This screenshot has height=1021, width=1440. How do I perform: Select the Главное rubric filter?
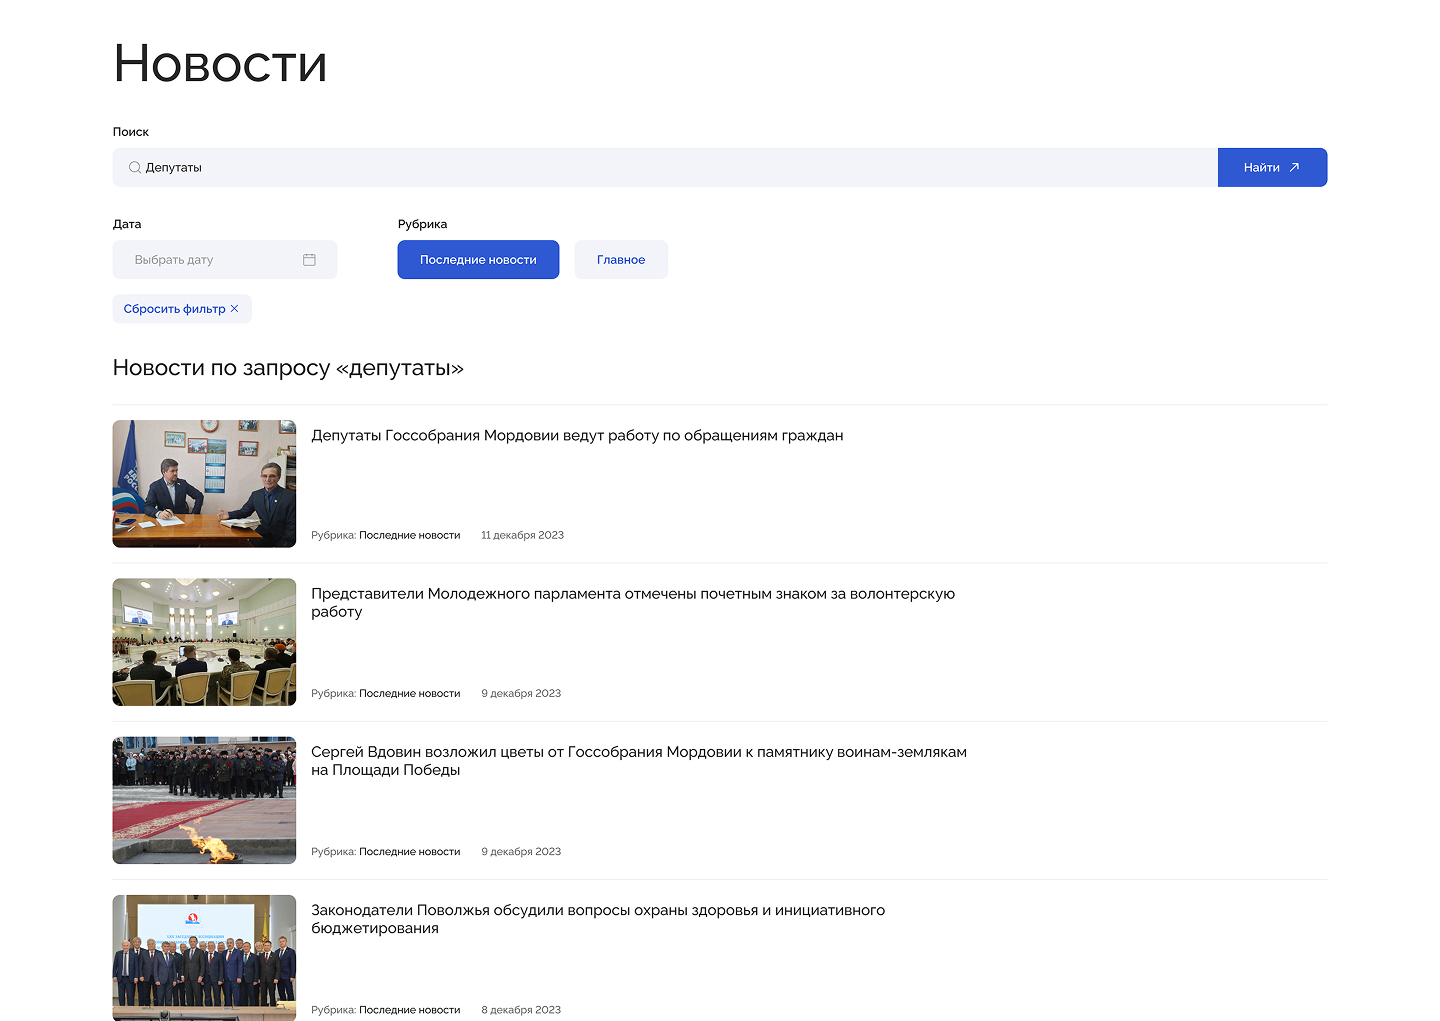(621, 259)
